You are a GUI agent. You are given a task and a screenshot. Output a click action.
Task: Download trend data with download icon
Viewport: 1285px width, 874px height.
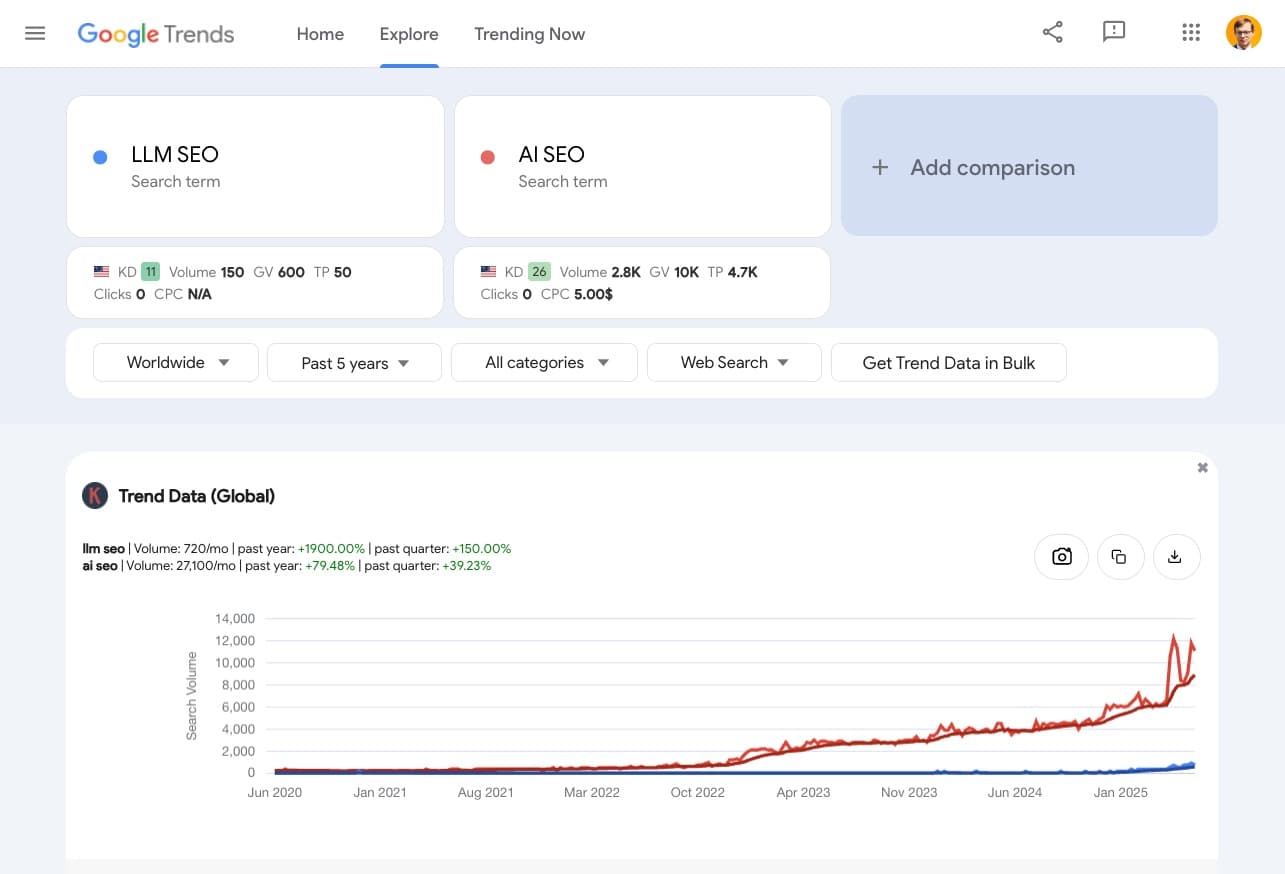(x=1176, y=557)
